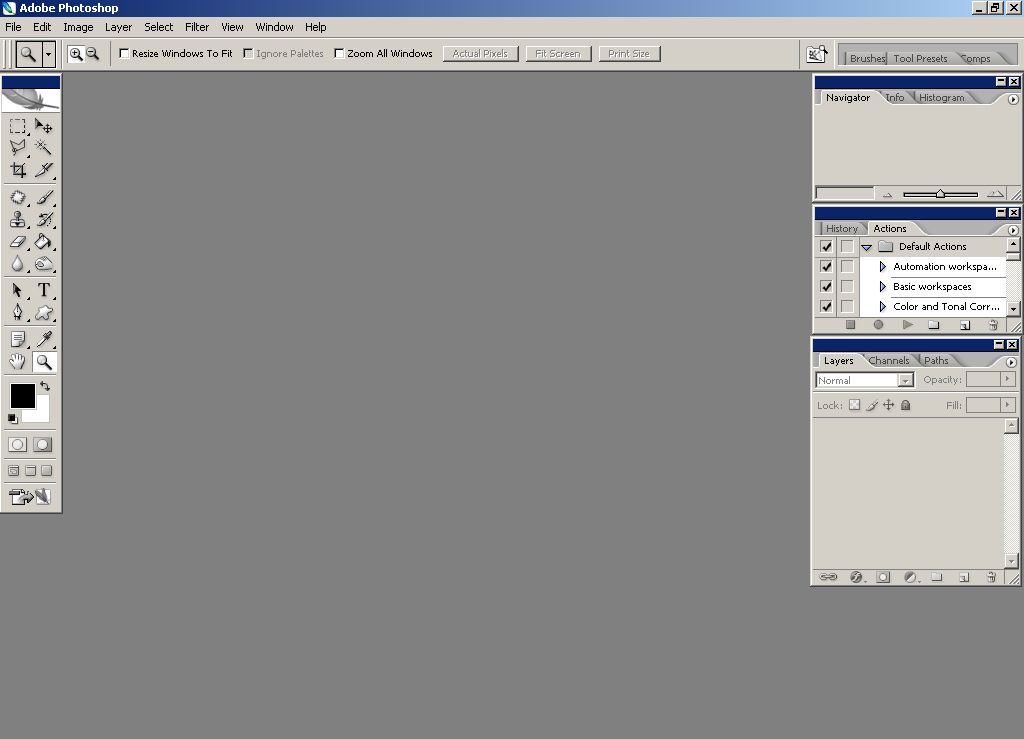Open the Layer menu

click(x=118, y=27)
